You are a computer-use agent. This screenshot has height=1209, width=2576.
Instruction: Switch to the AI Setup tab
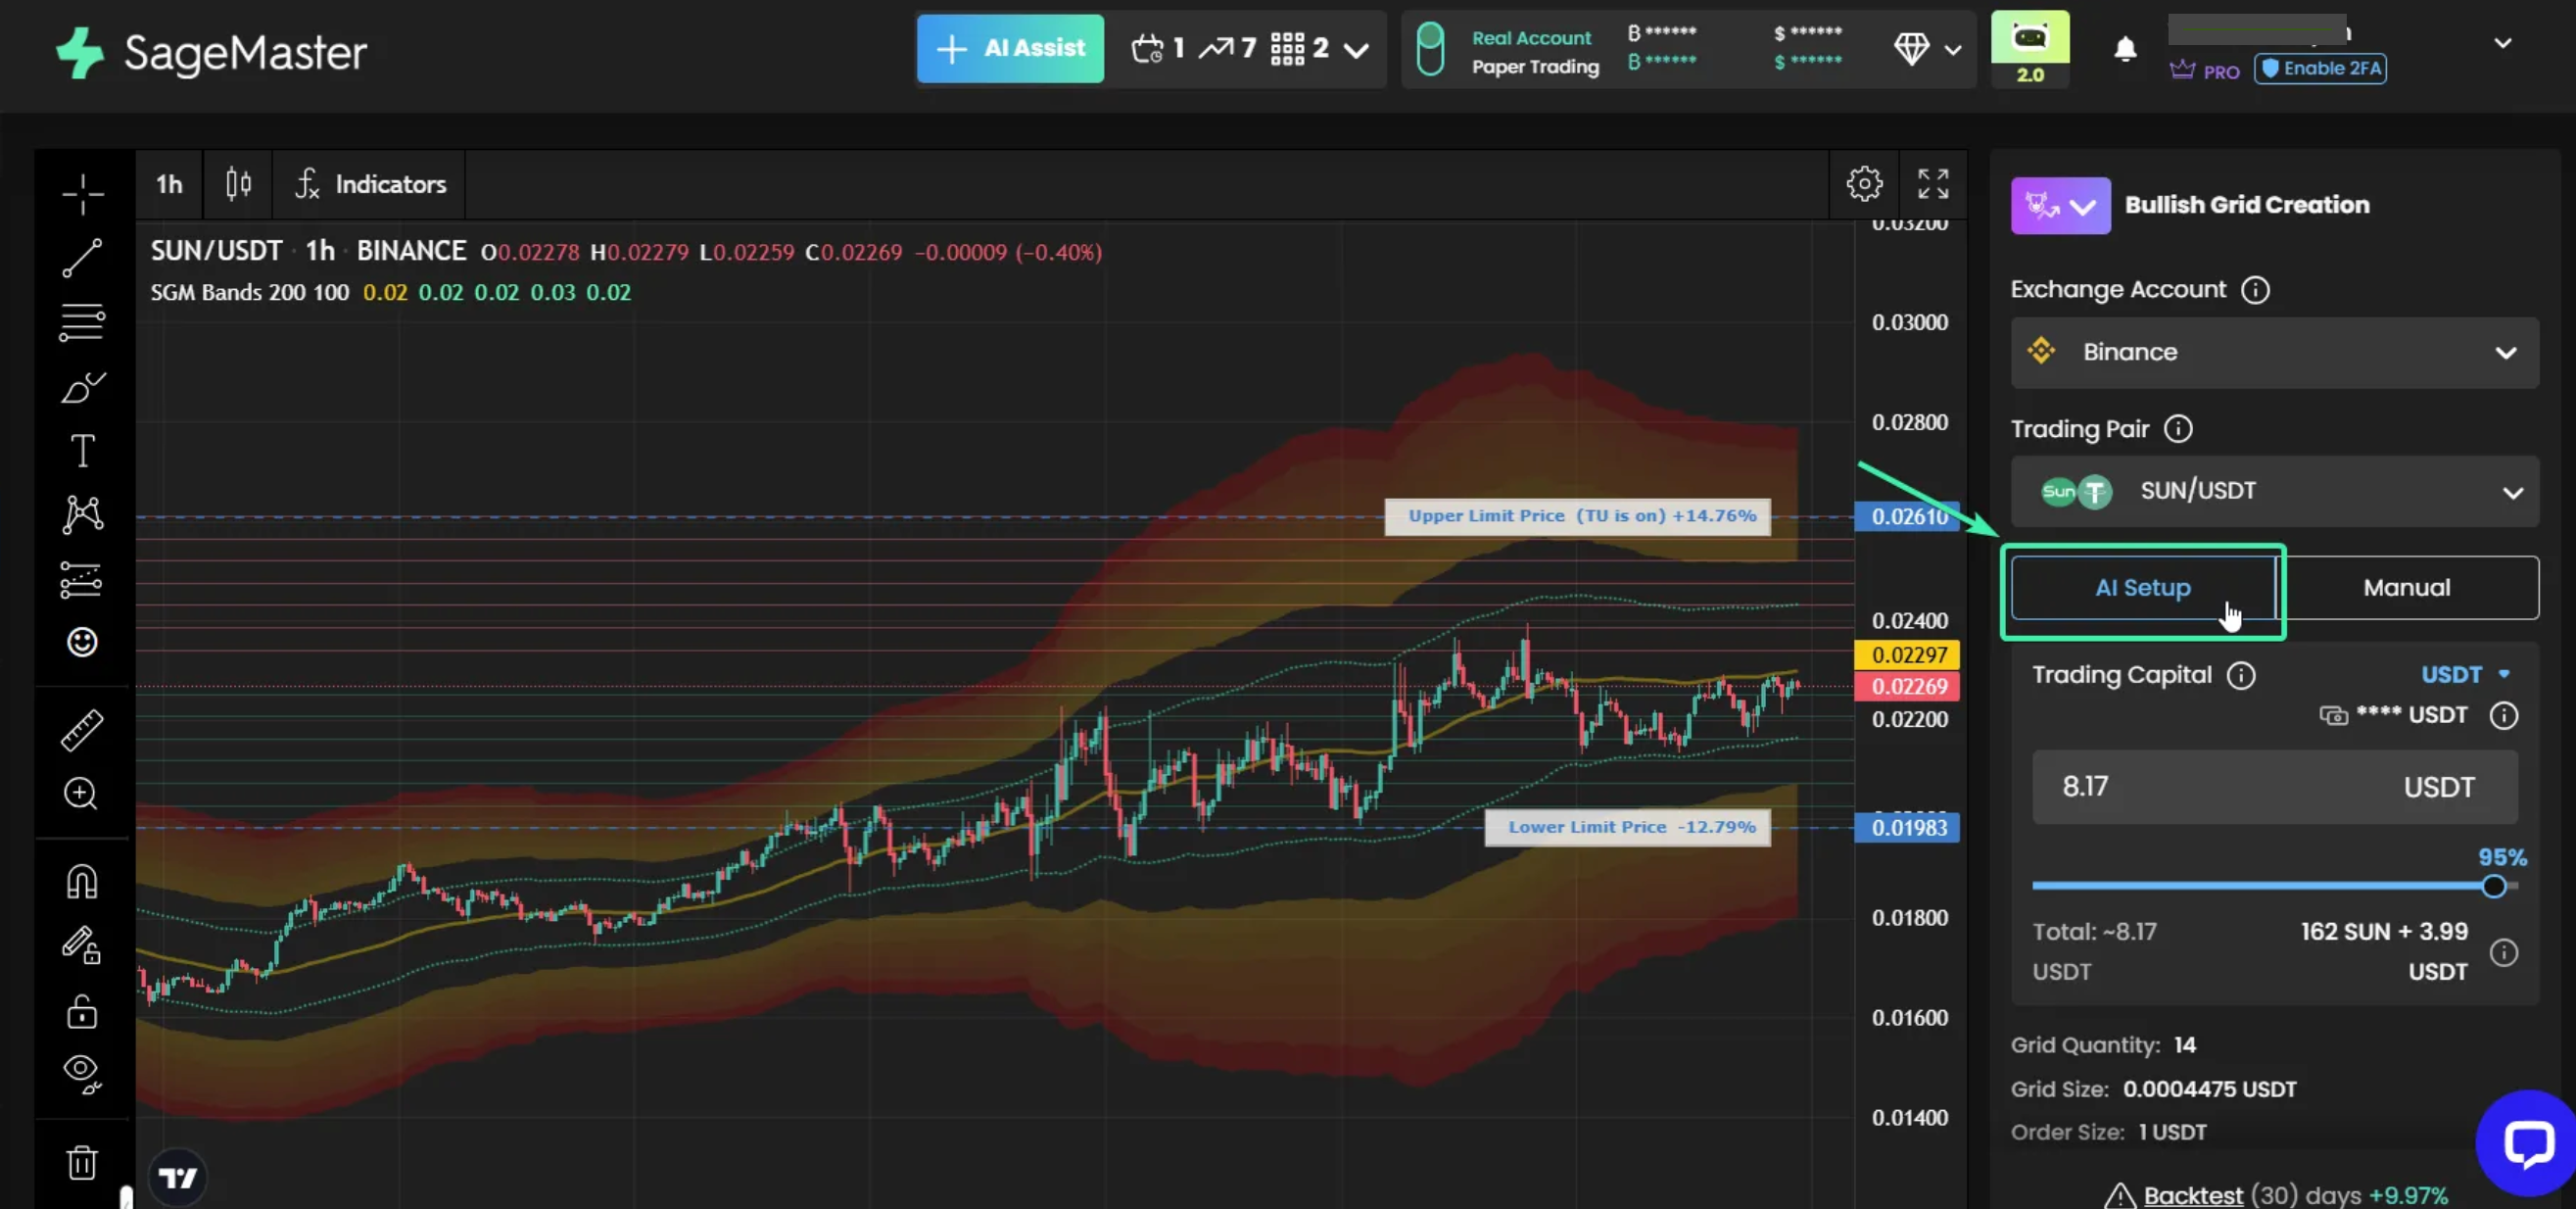(2142, 588)
